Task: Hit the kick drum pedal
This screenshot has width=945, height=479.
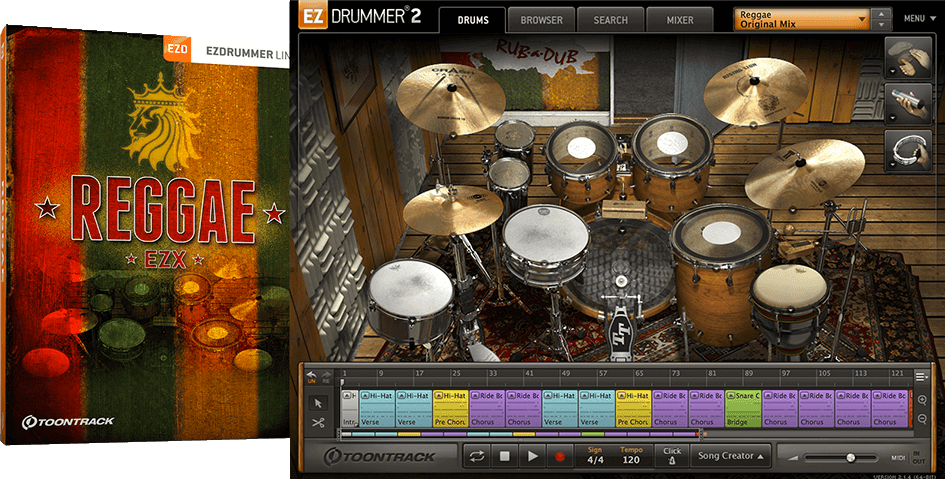Action: click(x=620, y=332)
